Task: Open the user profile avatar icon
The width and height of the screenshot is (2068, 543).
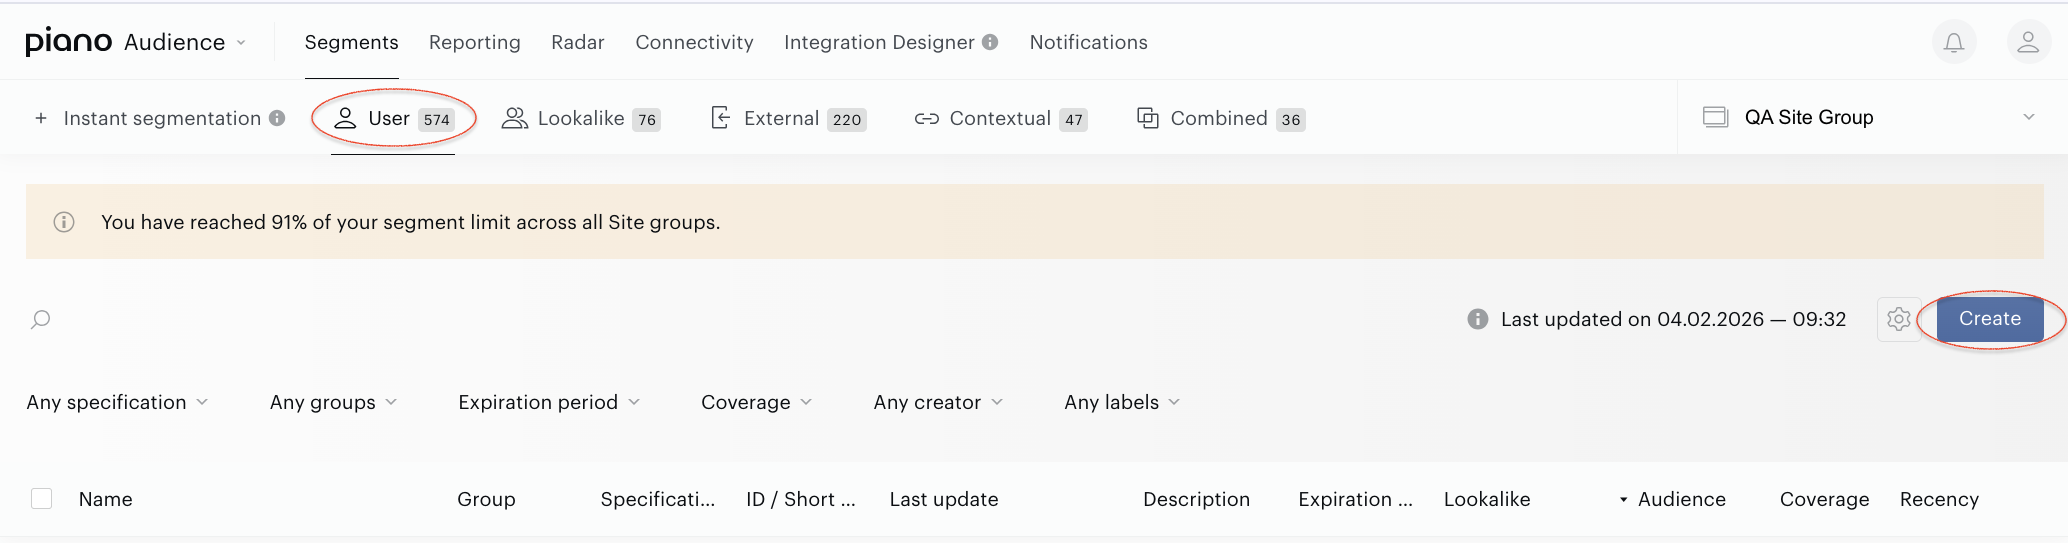Action: 2028,42
